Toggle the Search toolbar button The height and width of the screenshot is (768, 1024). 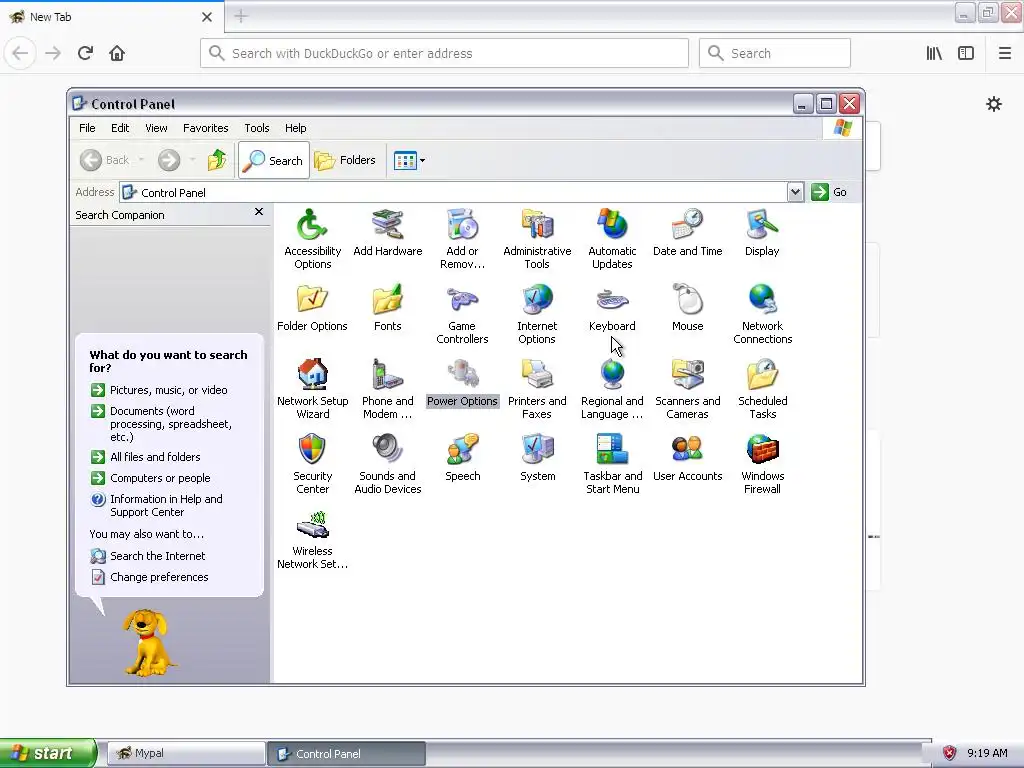pos(274,160)
